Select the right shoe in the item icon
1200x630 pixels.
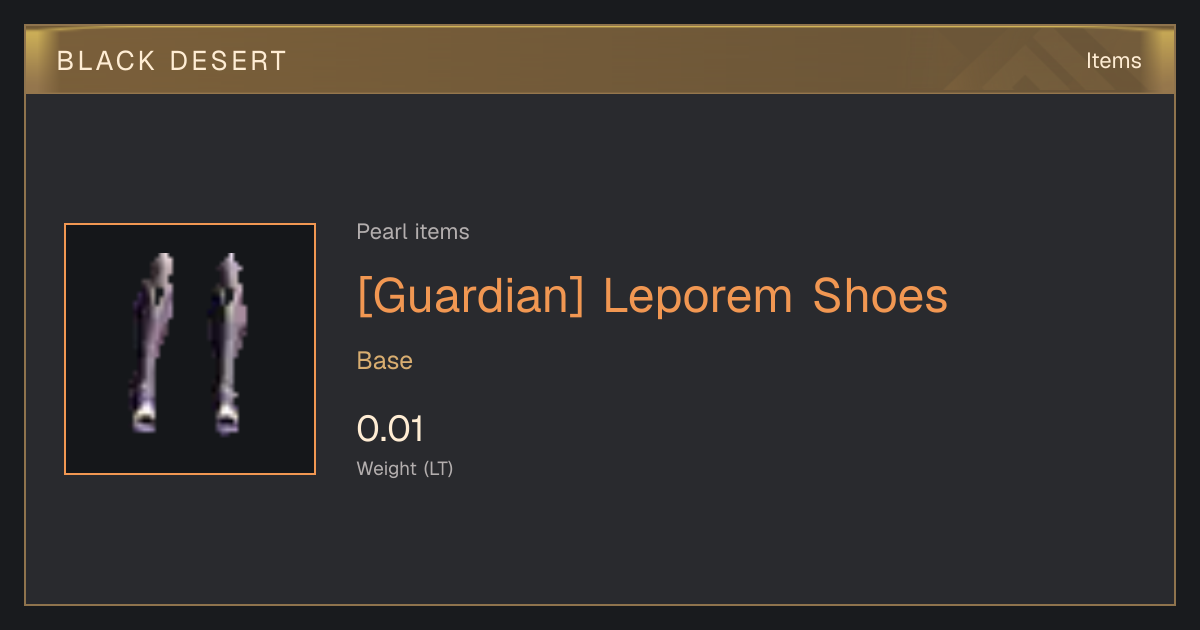coord(228,343)
